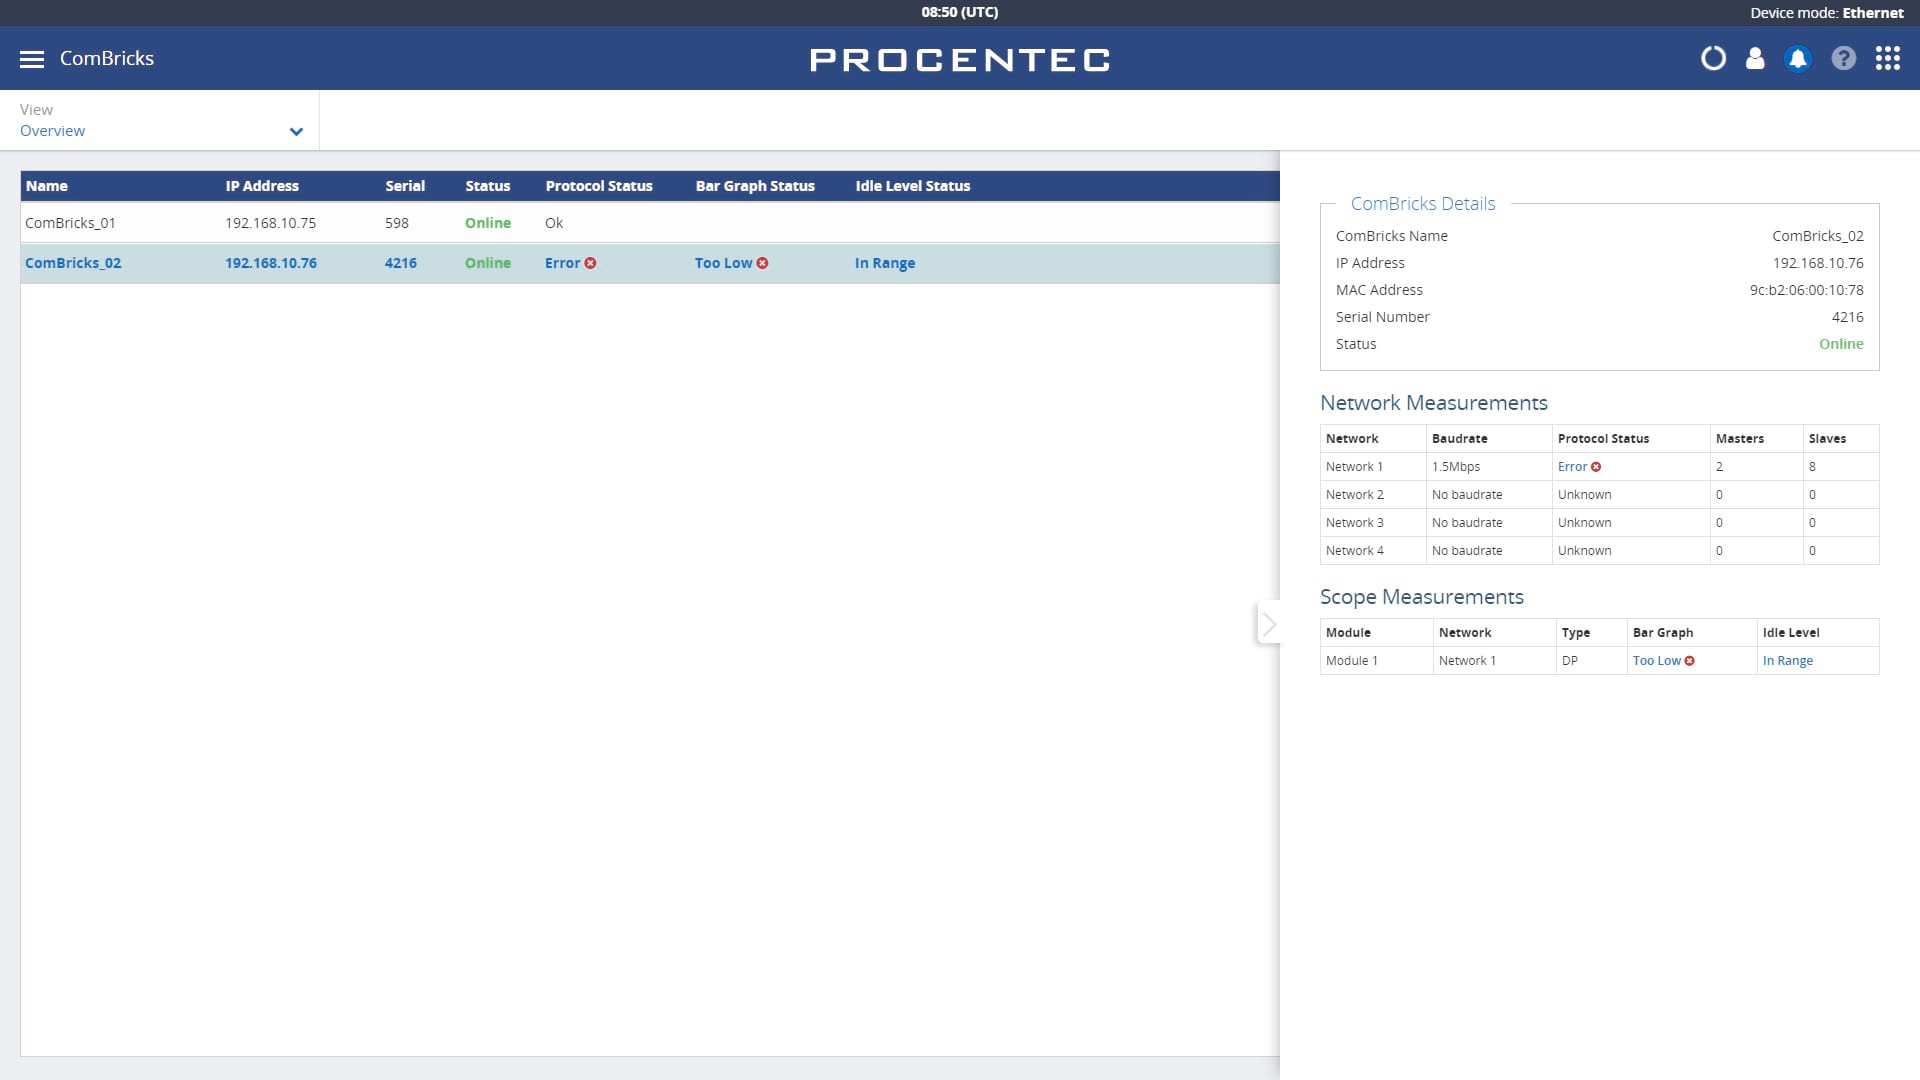Viewport: 1920px width, 1080px height.
Task: Click the Network 1 Error link
Action: [x=1572, y=467]
